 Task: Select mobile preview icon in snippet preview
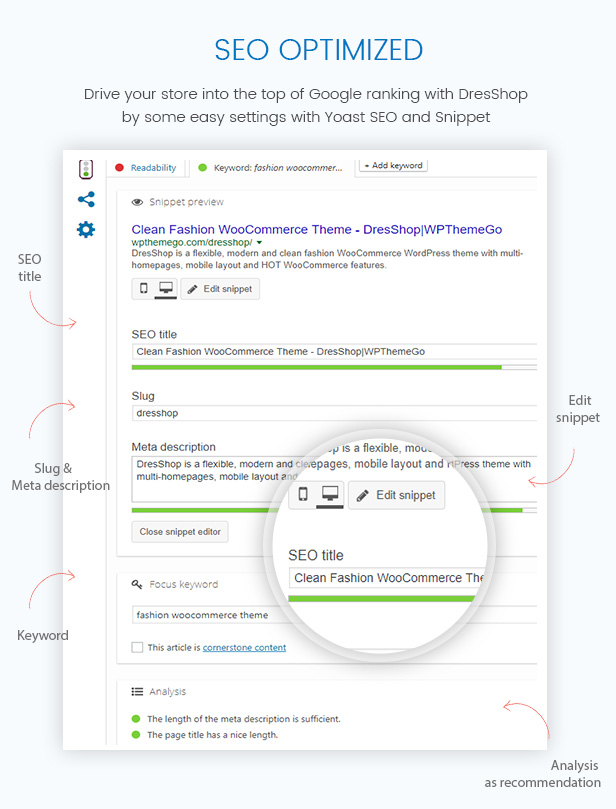(x=144, y=288)
